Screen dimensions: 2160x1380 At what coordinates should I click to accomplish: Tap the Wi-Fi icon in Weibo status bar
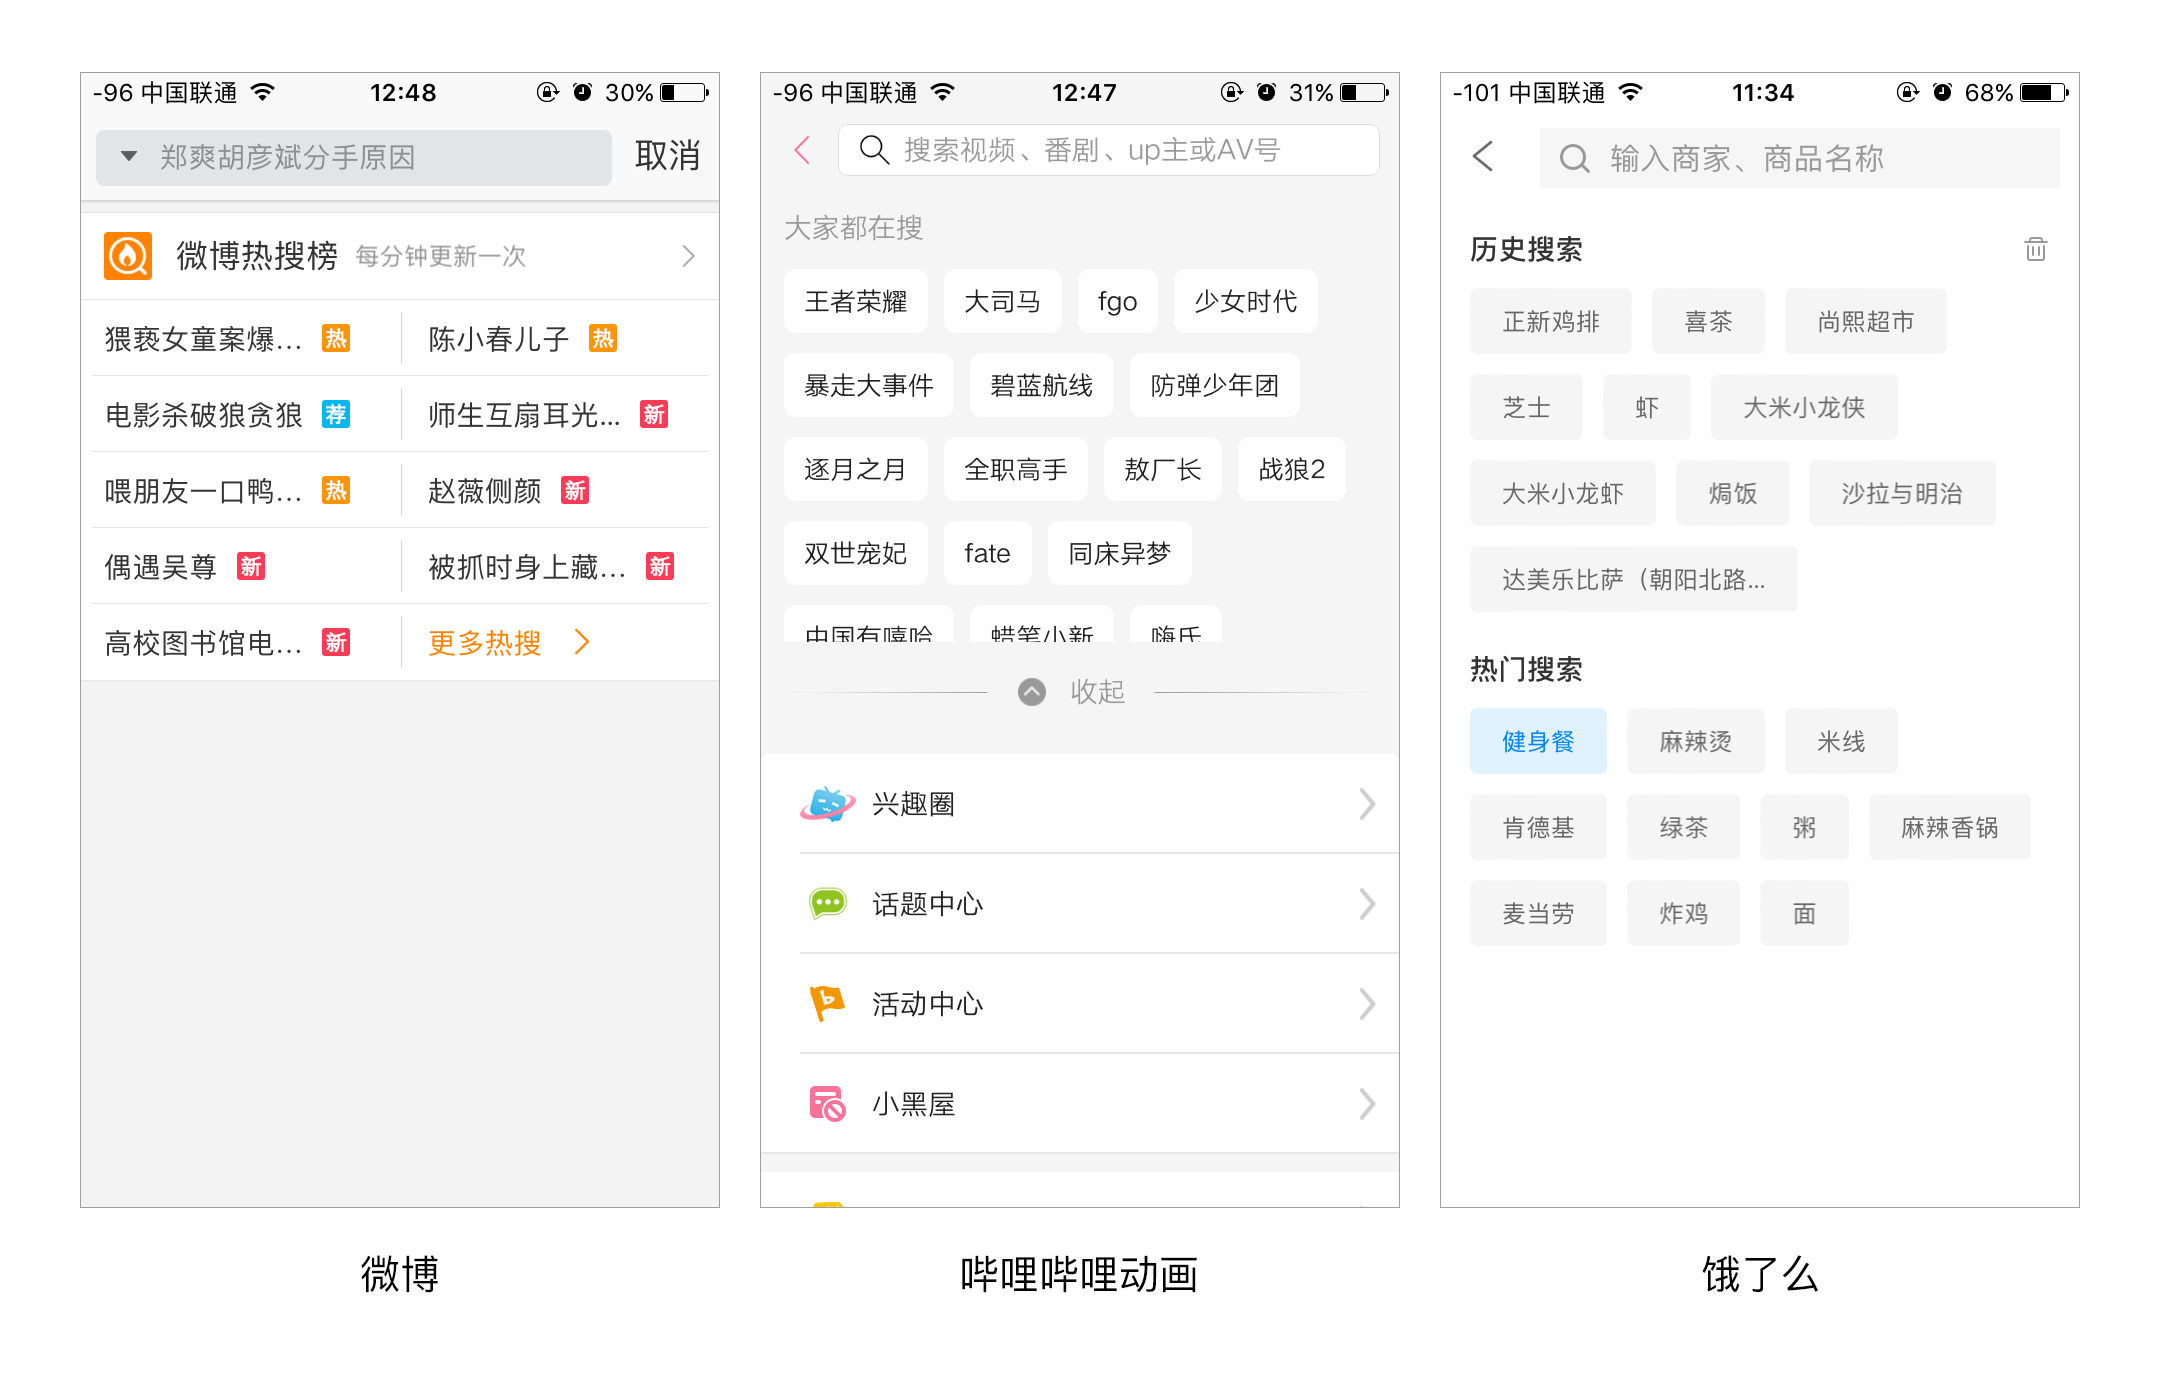pos(263,92)
